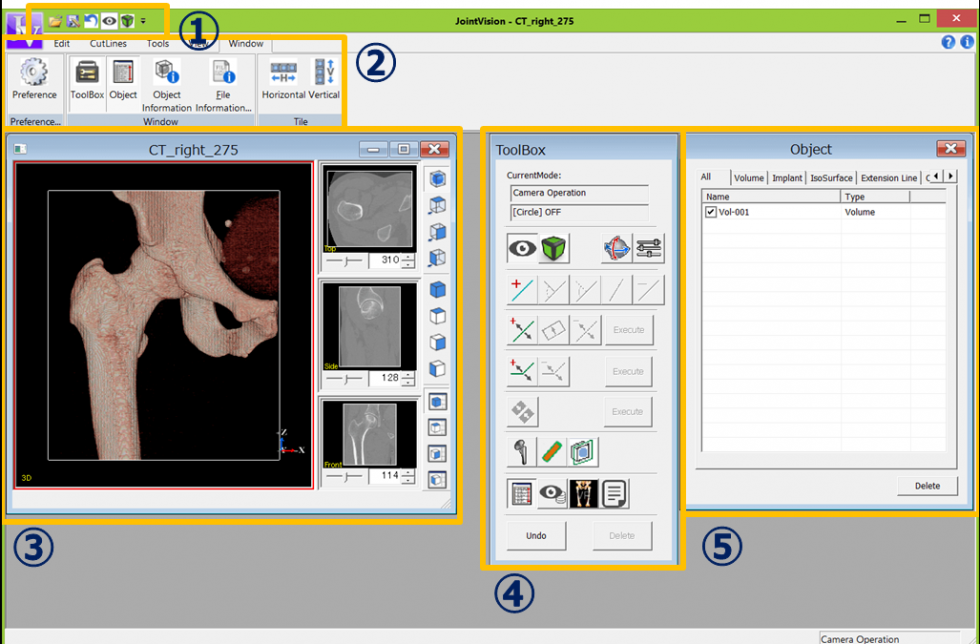Click the hip implant icon in ToolBox
Viewport: 980px width, 644px height.
(x=522, y=451)
